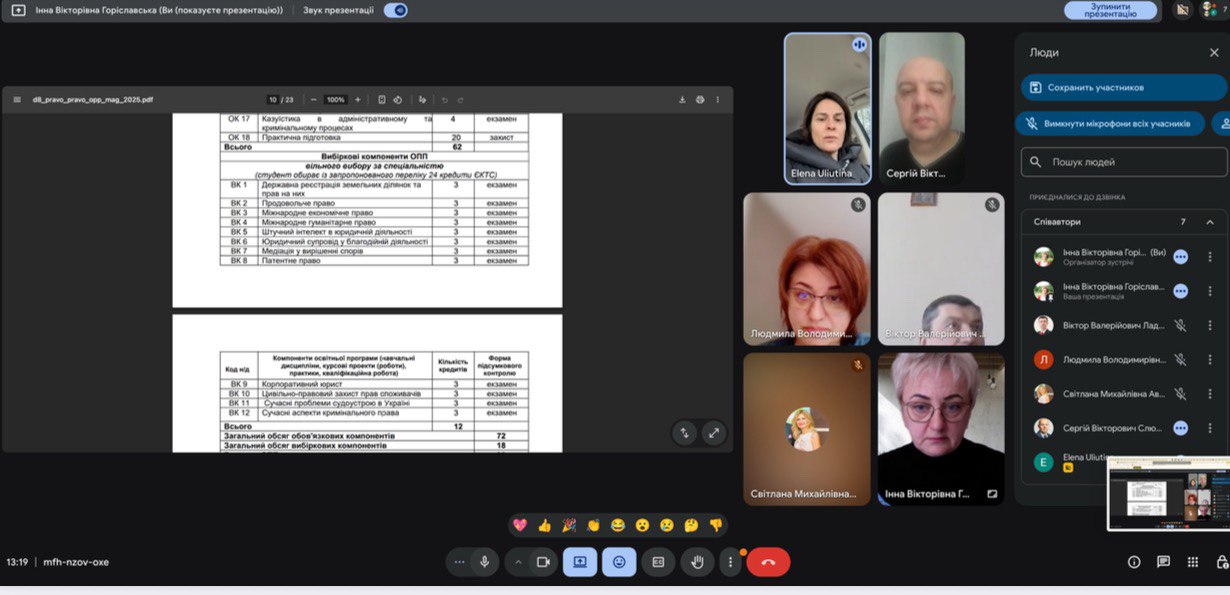The image size is (1230, 595).
Task: Click the PDF zoom level 100% field
Action: pos(336,100)
